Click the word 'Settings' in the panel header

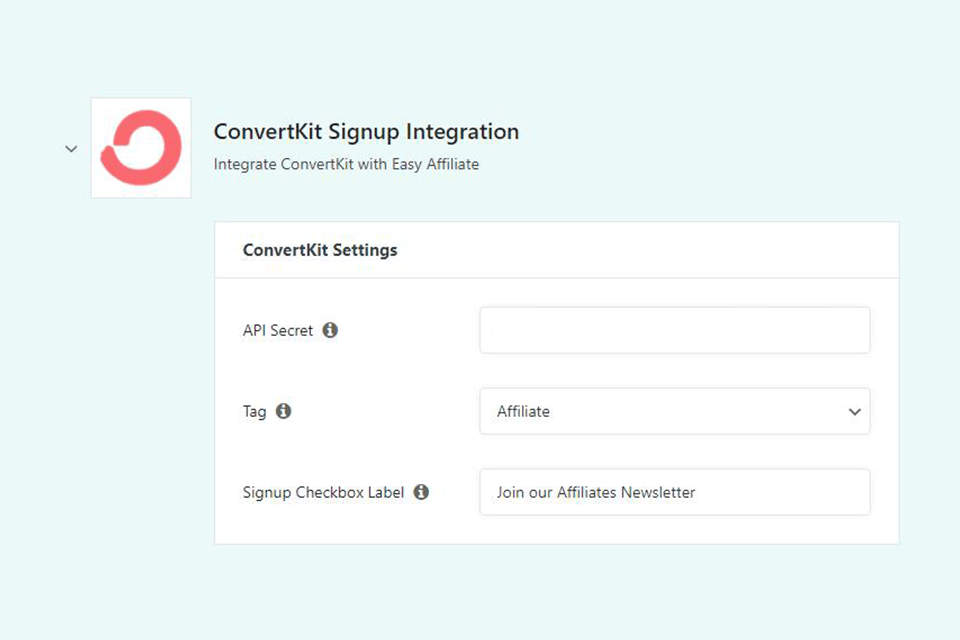(365, 250)
